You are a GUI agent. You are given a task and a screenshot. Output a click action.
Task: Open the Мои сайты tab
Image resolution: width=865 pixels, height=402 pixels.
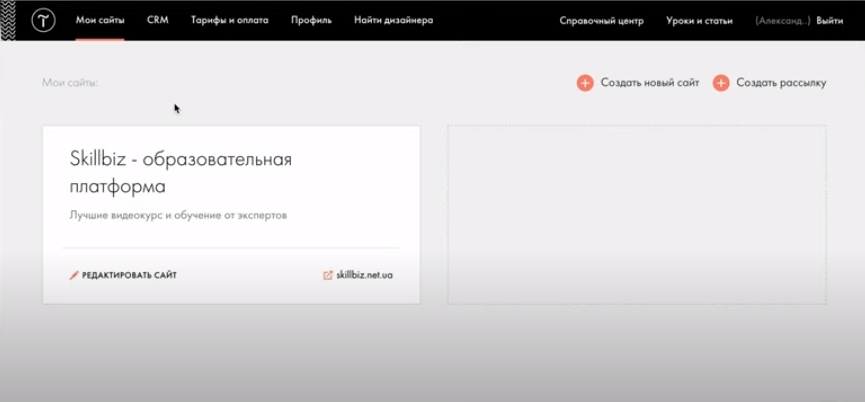pos(100,20)
